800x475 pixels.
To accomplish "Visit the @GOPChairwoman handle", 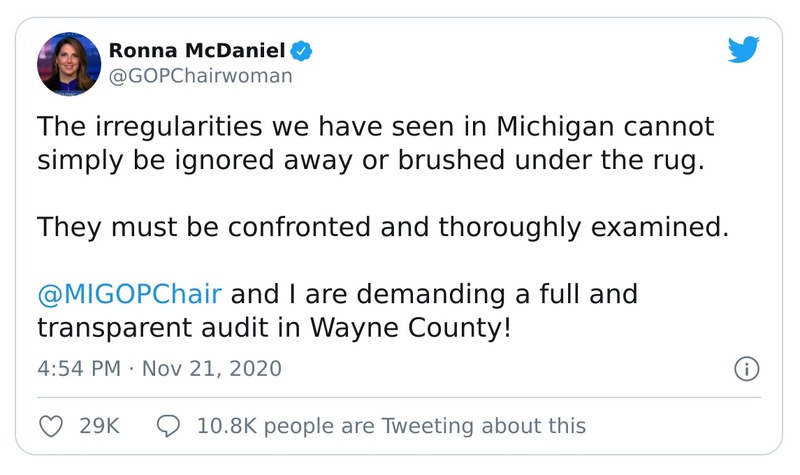I will pyautogui.click(x=198, y=78).
